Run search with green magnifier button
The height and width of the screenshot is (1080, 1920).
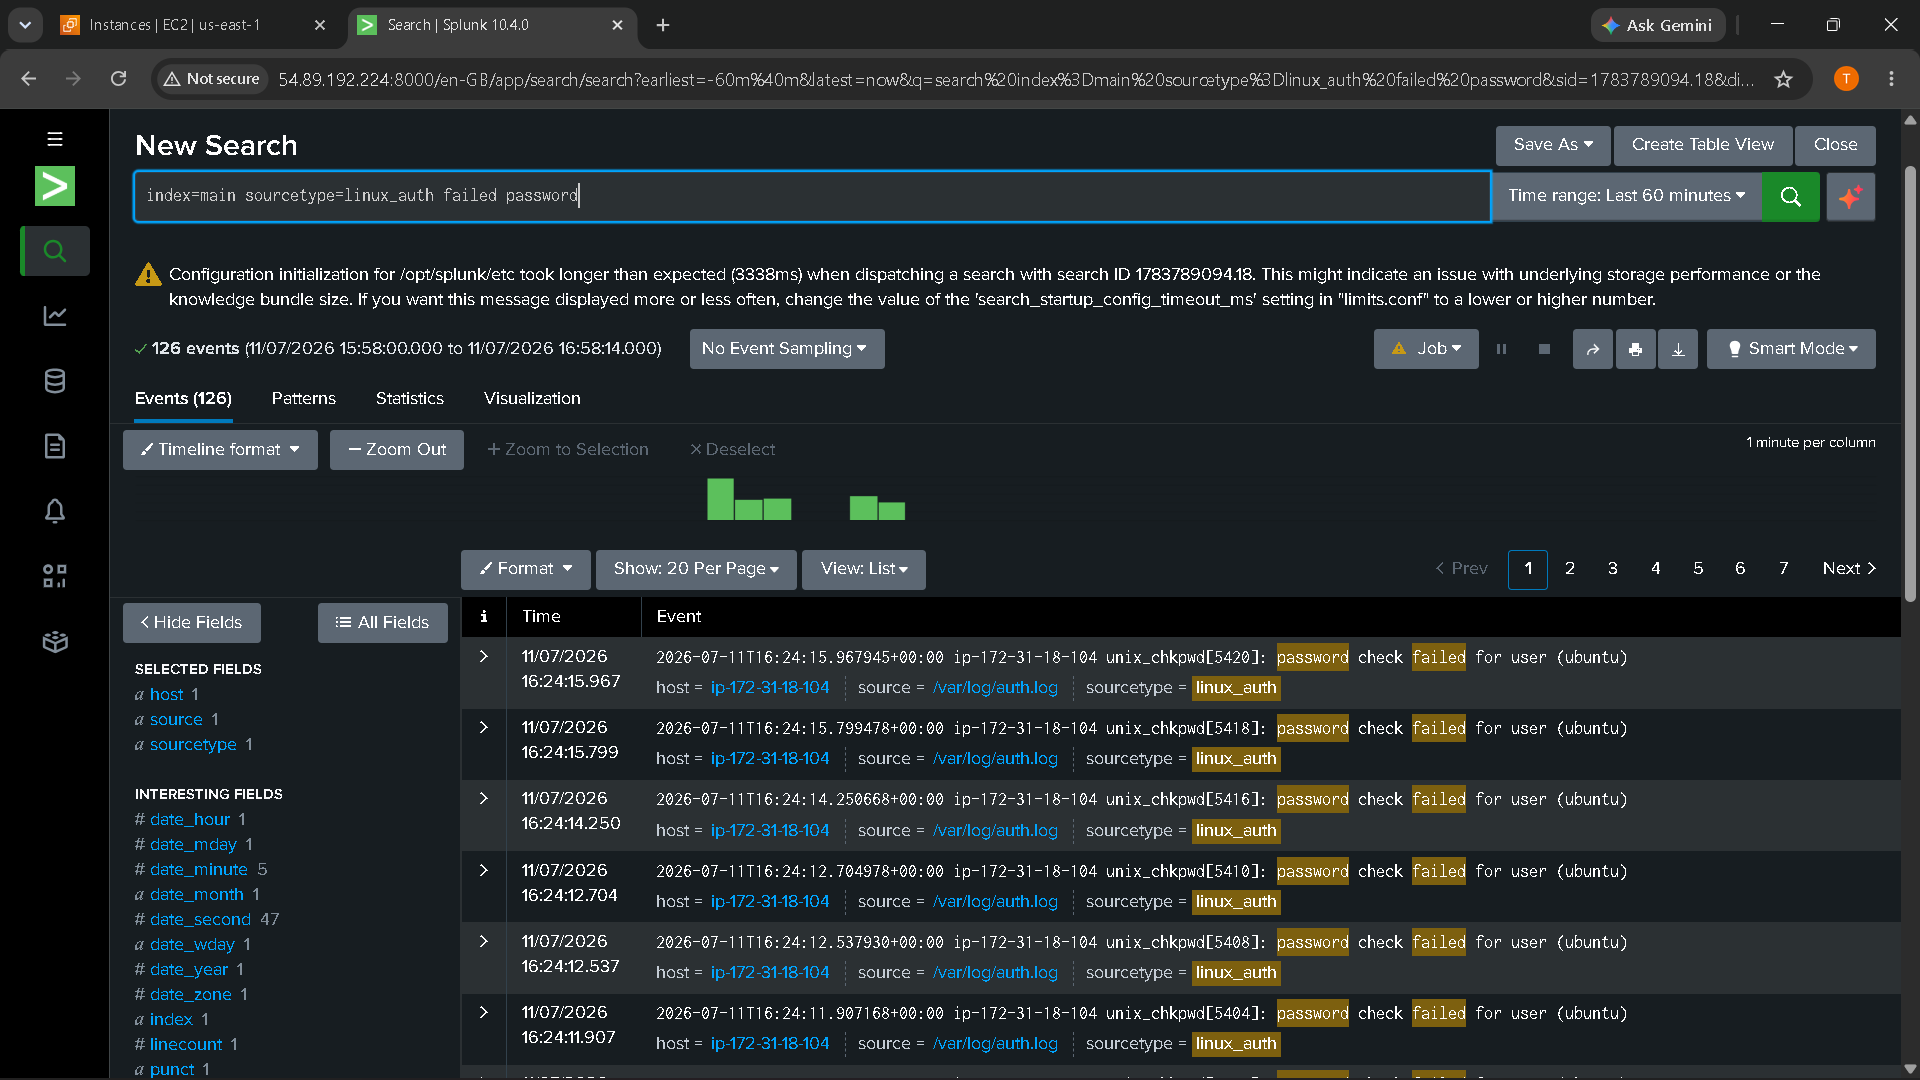1790,196
